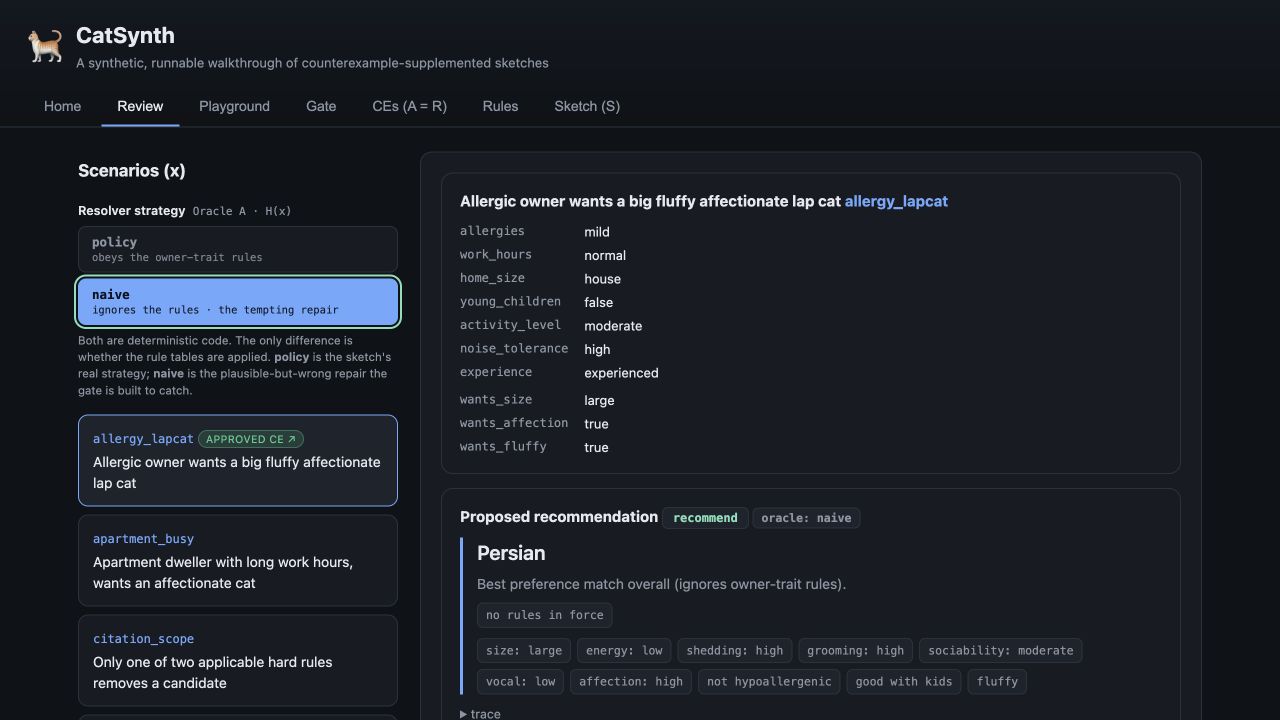
Task: Click the 'sociability: moderate' tag
Action: point(1000,650)
